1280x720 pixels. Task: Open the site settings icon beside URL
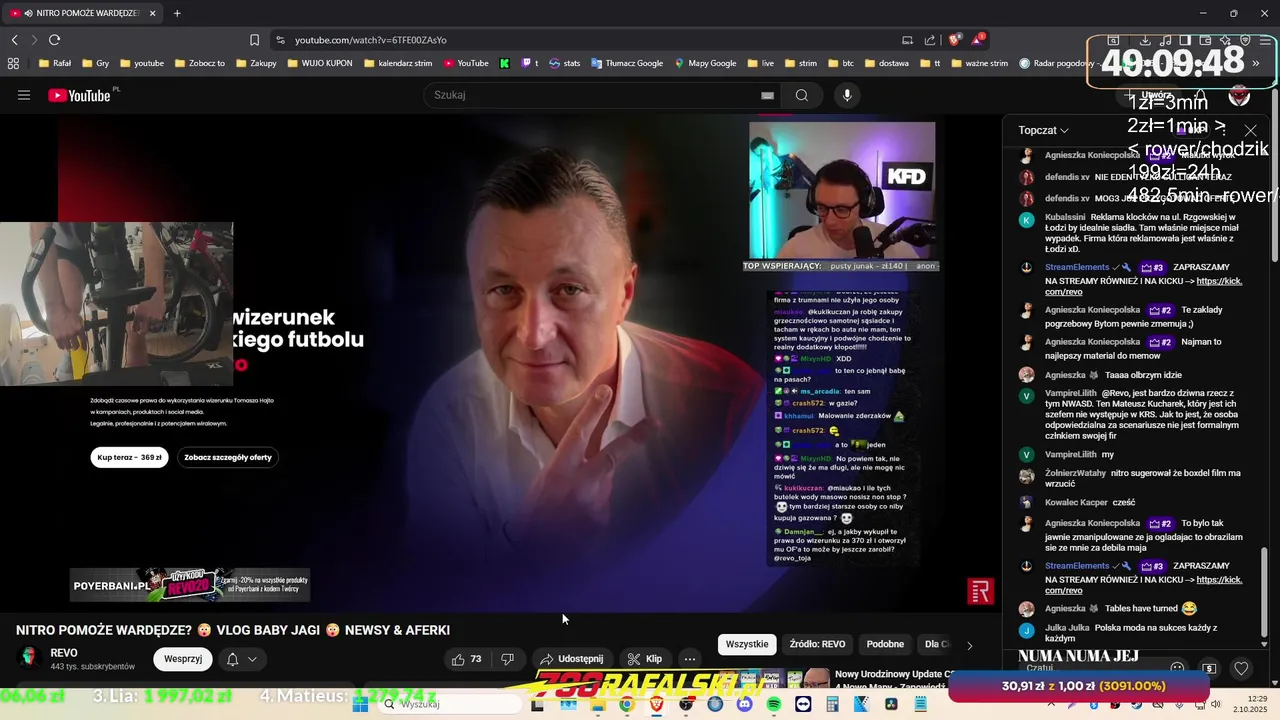point(280,40)
